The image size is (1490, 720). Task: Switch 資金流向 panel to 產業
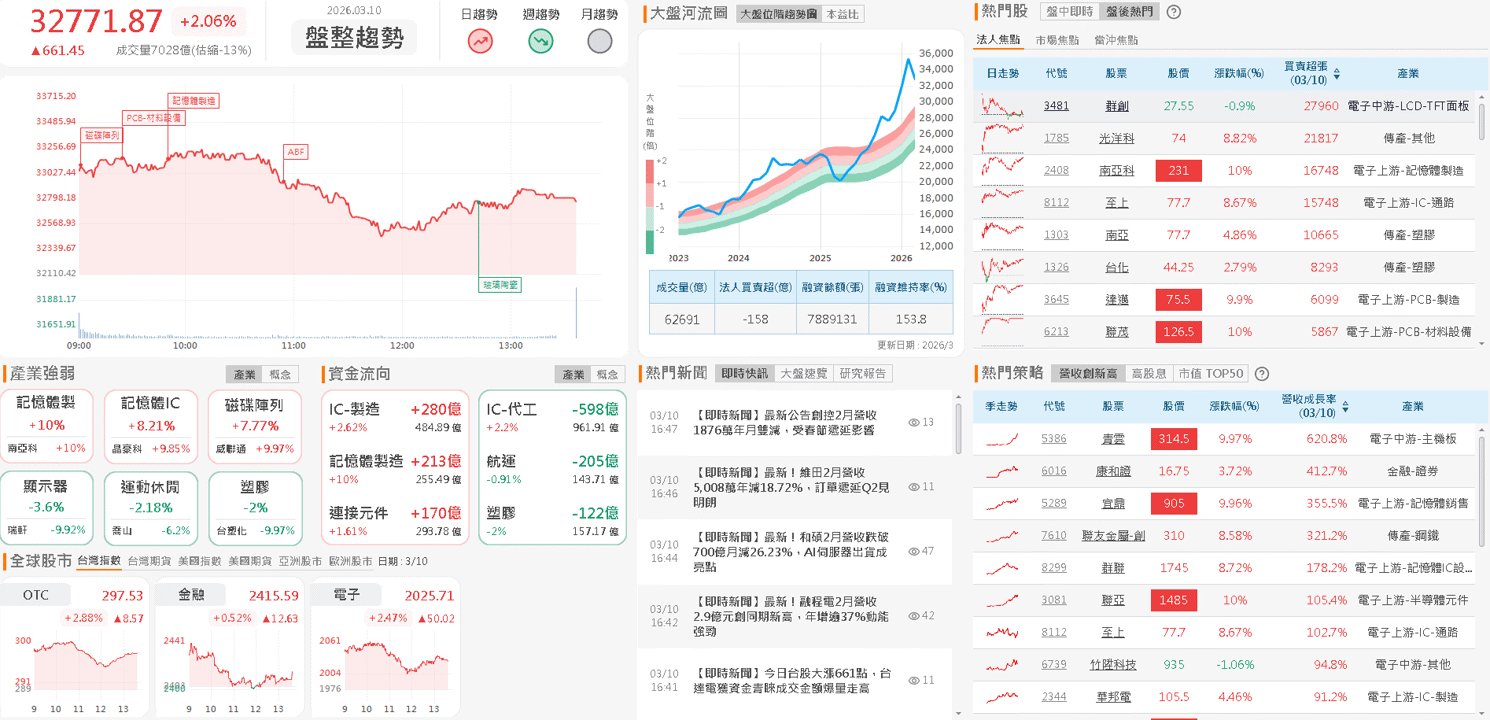[573, 374]
